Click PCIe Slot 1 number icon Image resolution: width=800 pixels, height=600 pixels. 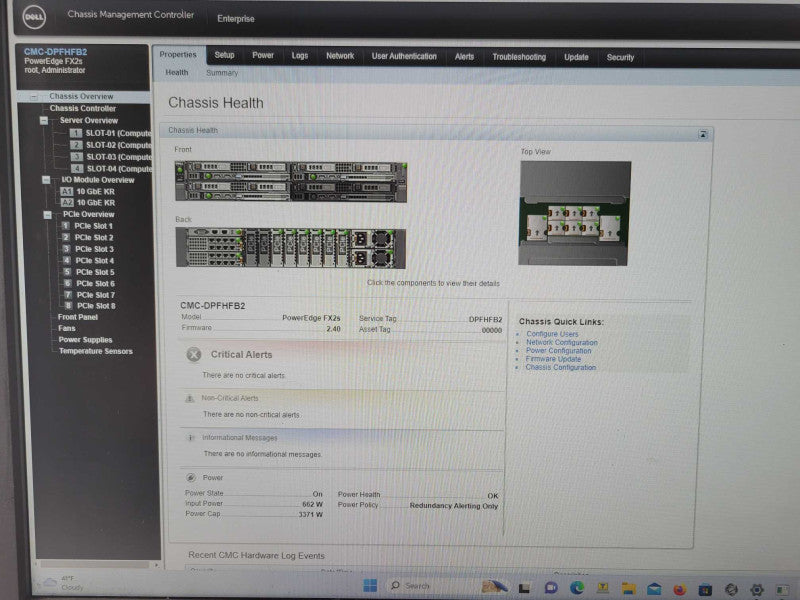coord(65,226)
